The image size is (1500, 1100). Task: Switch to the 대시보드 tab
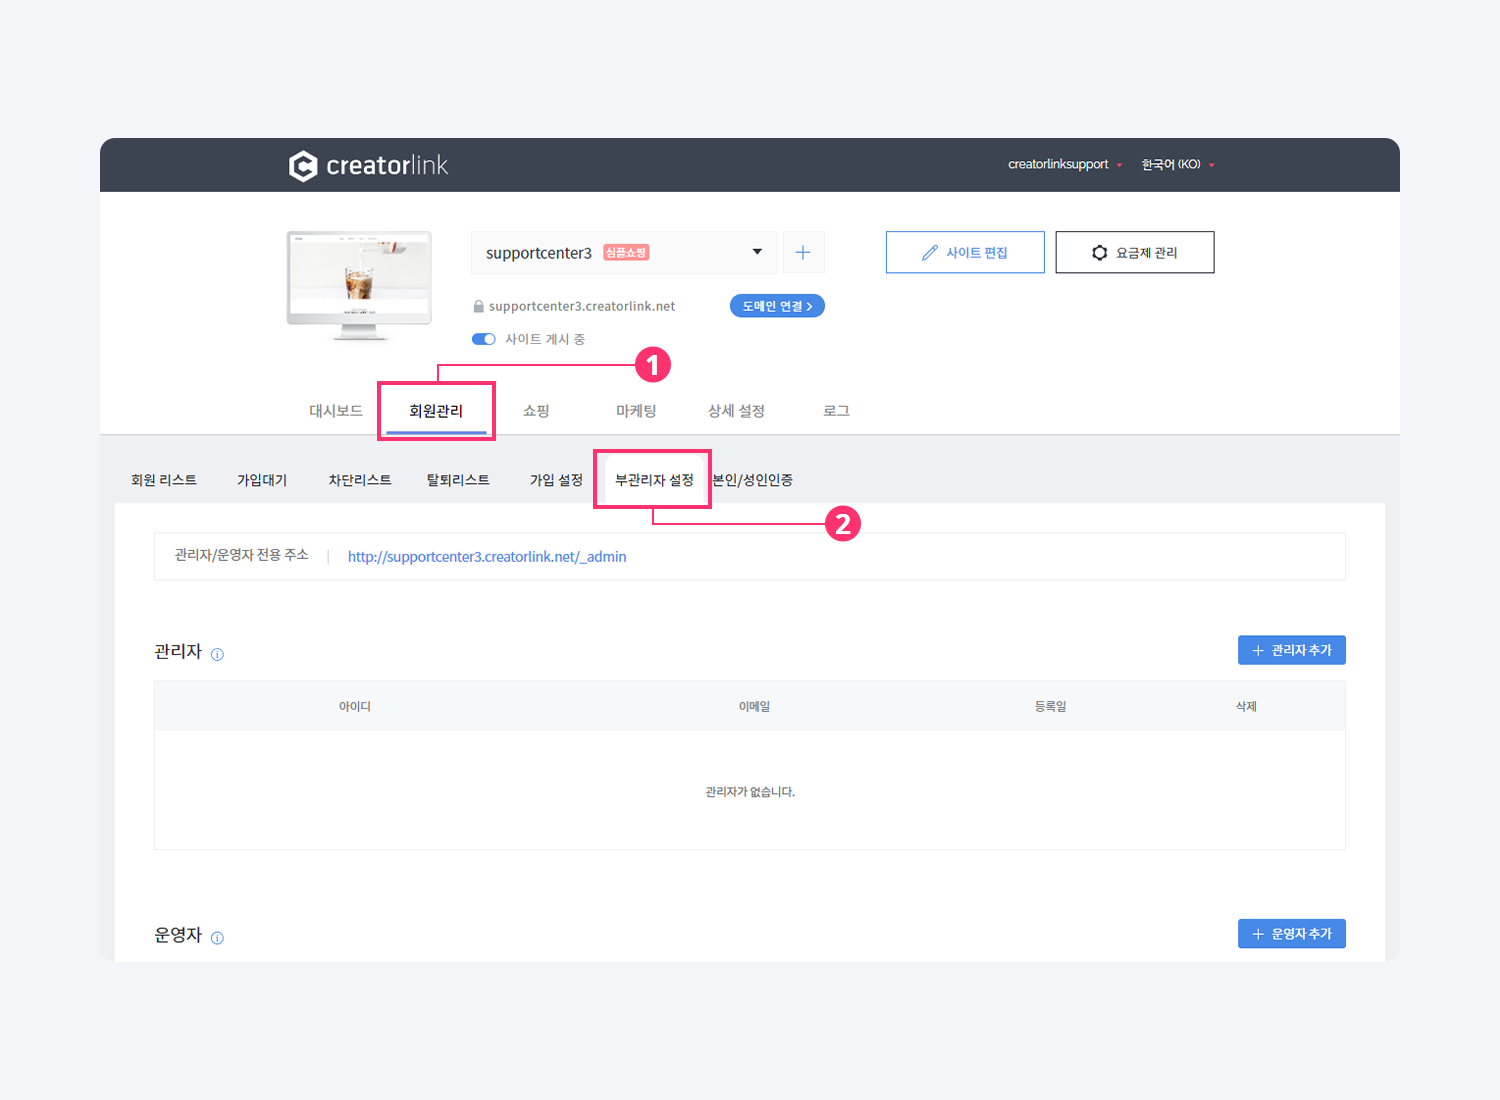coord(335,411)
